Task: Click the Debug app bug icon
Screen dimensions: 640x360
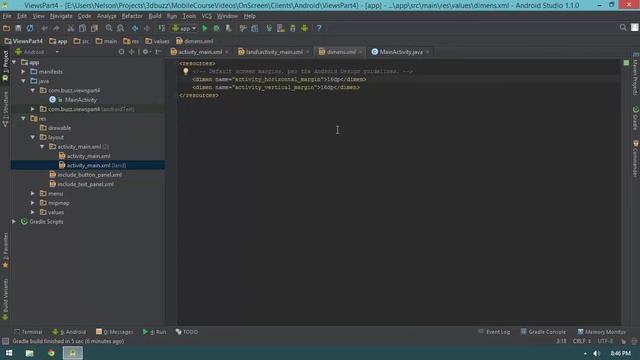Action: point(217,28)
